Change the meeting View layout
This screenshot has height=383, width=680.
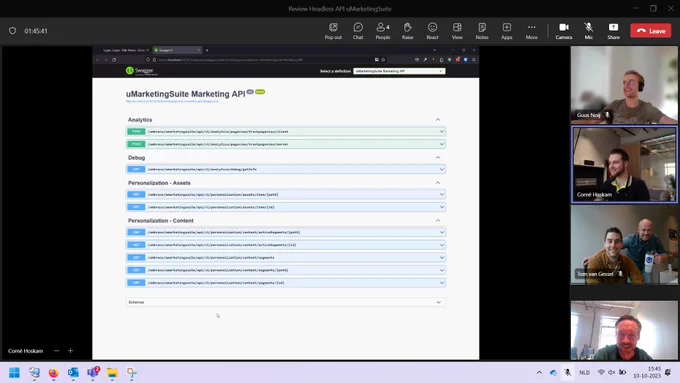[x=457, y=31]
